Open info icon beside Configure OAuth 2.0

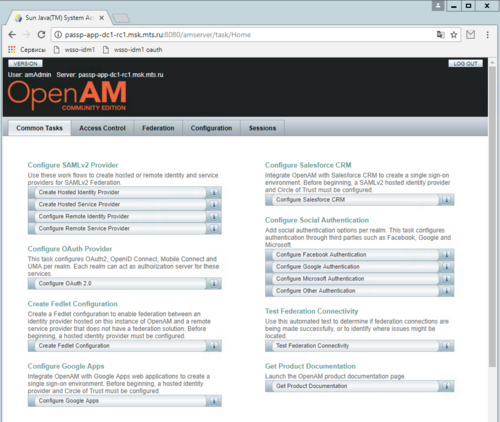(x=214, y=283)
